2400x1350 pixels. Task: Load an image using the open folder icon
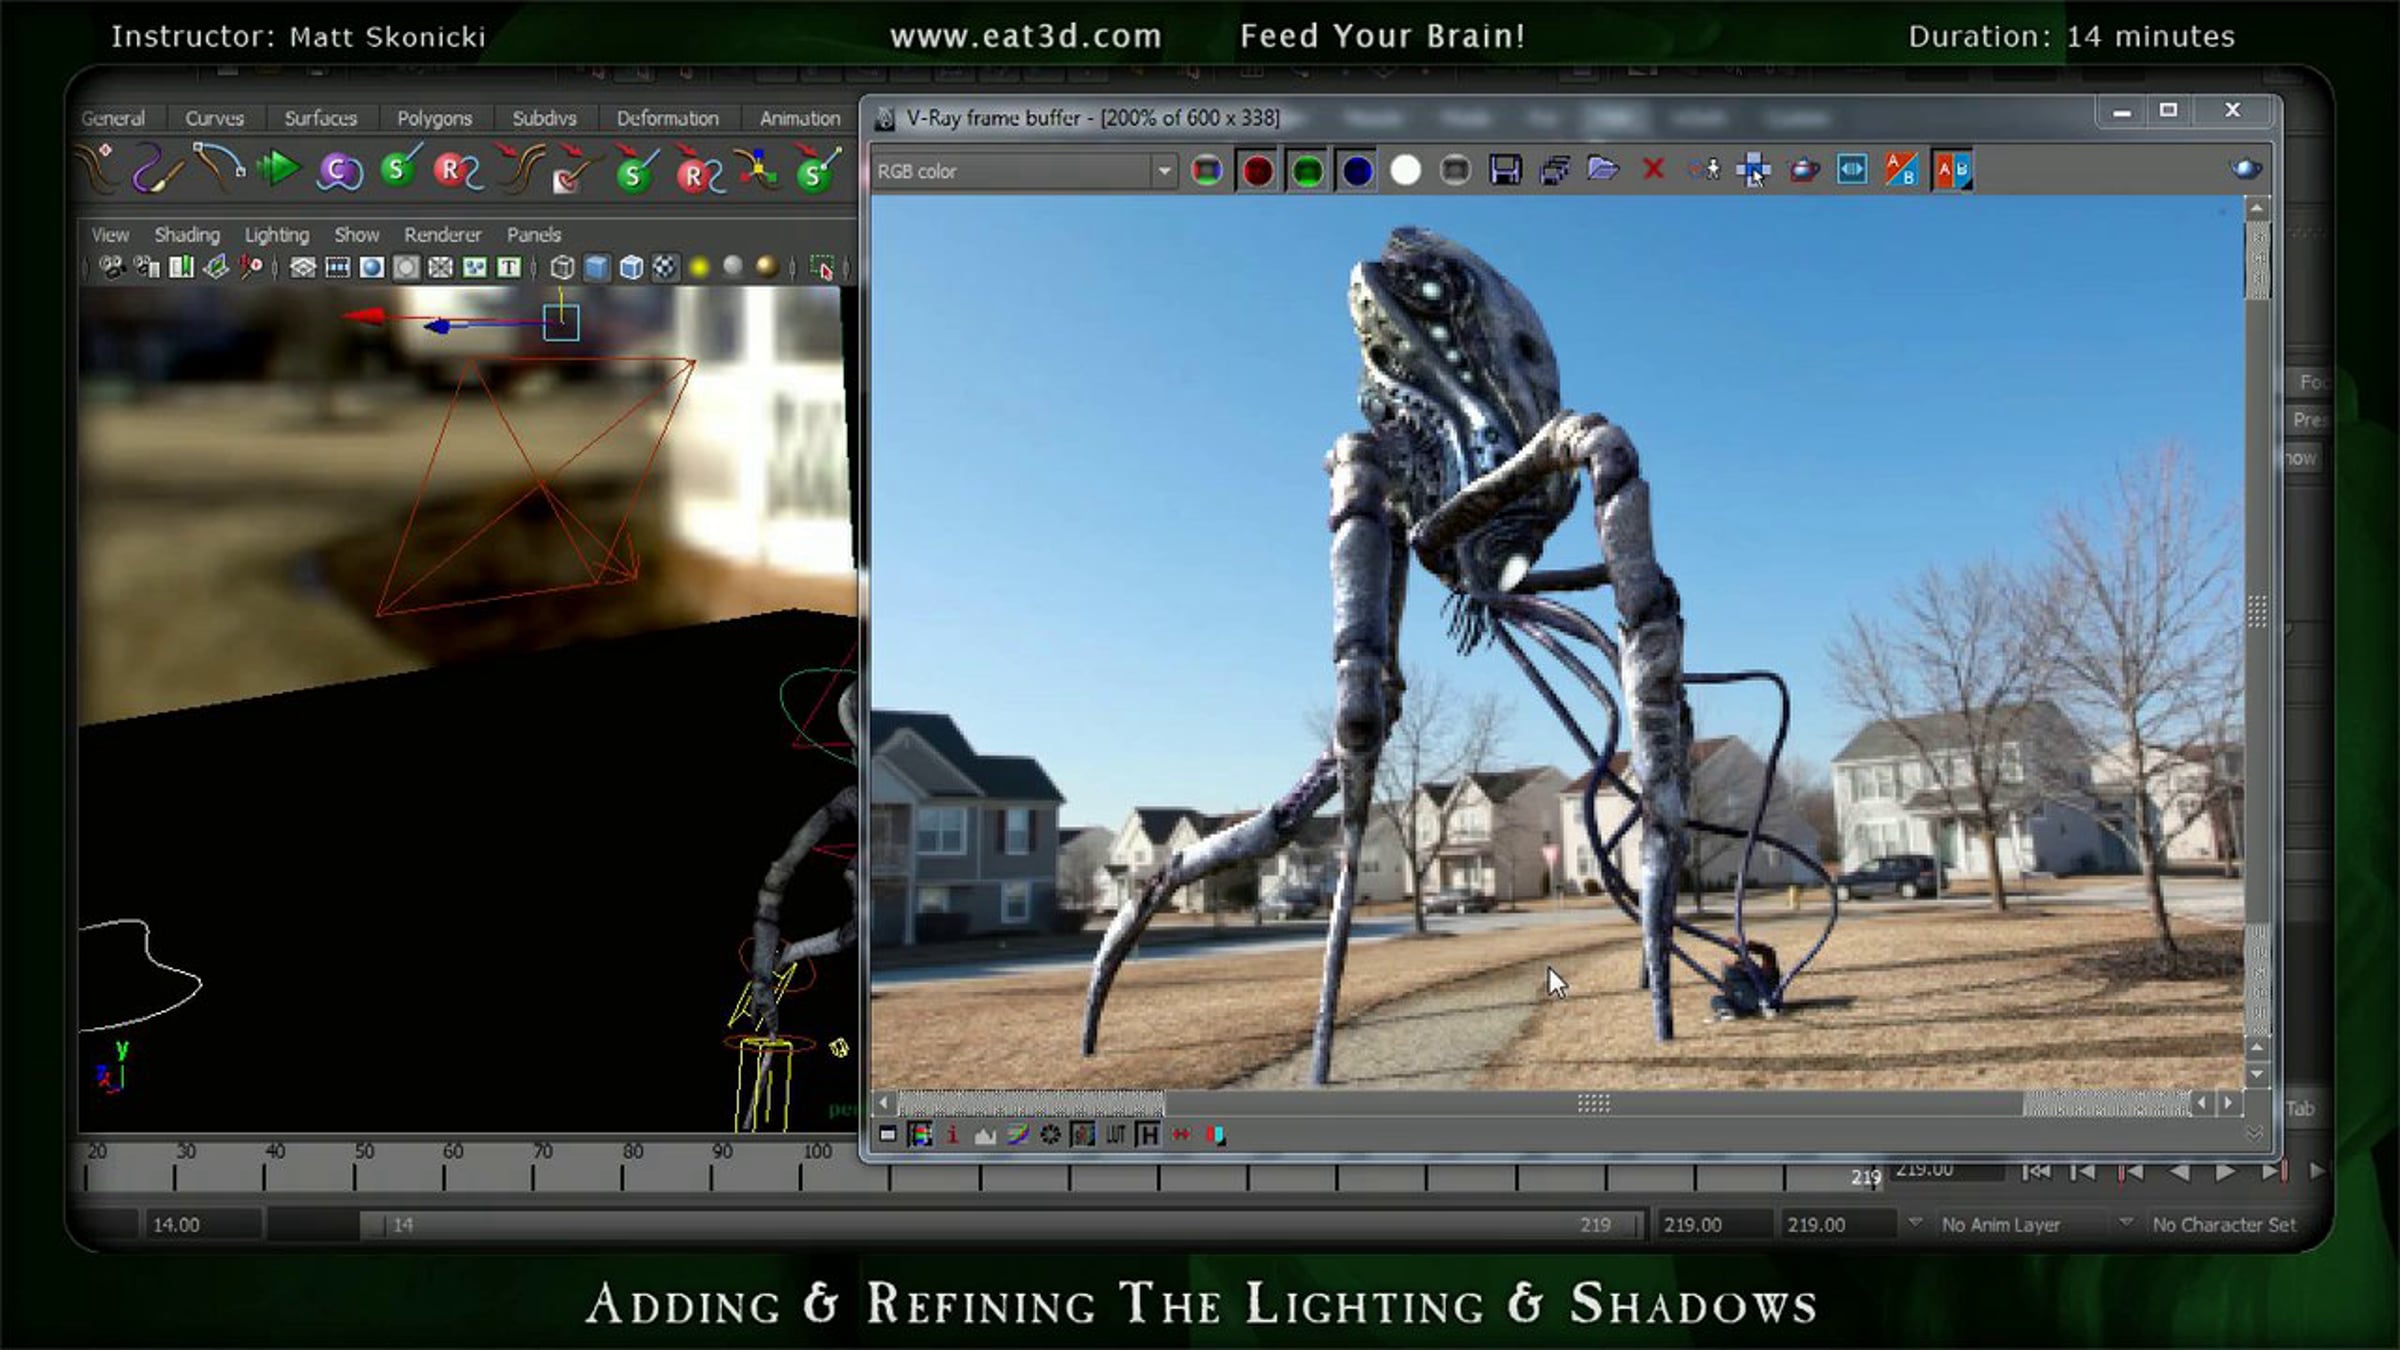coord(1603,170)
